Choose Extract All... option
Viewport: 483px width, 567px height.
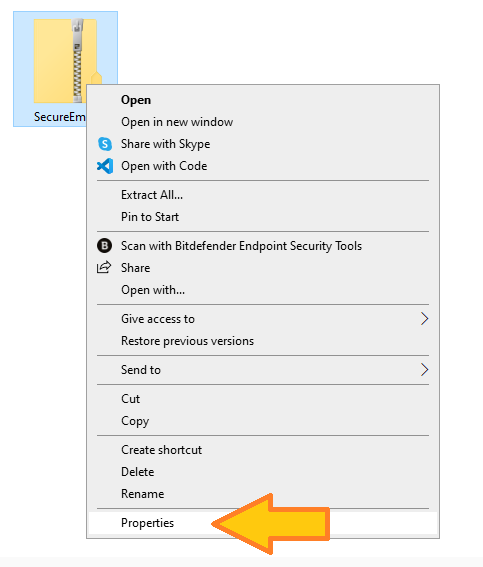tap(152, 195)
